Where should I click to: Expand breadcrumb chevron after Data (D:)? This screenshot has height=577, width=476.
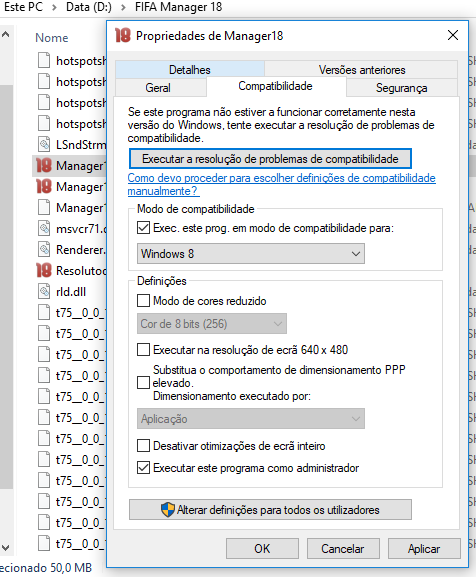[124, 7]
